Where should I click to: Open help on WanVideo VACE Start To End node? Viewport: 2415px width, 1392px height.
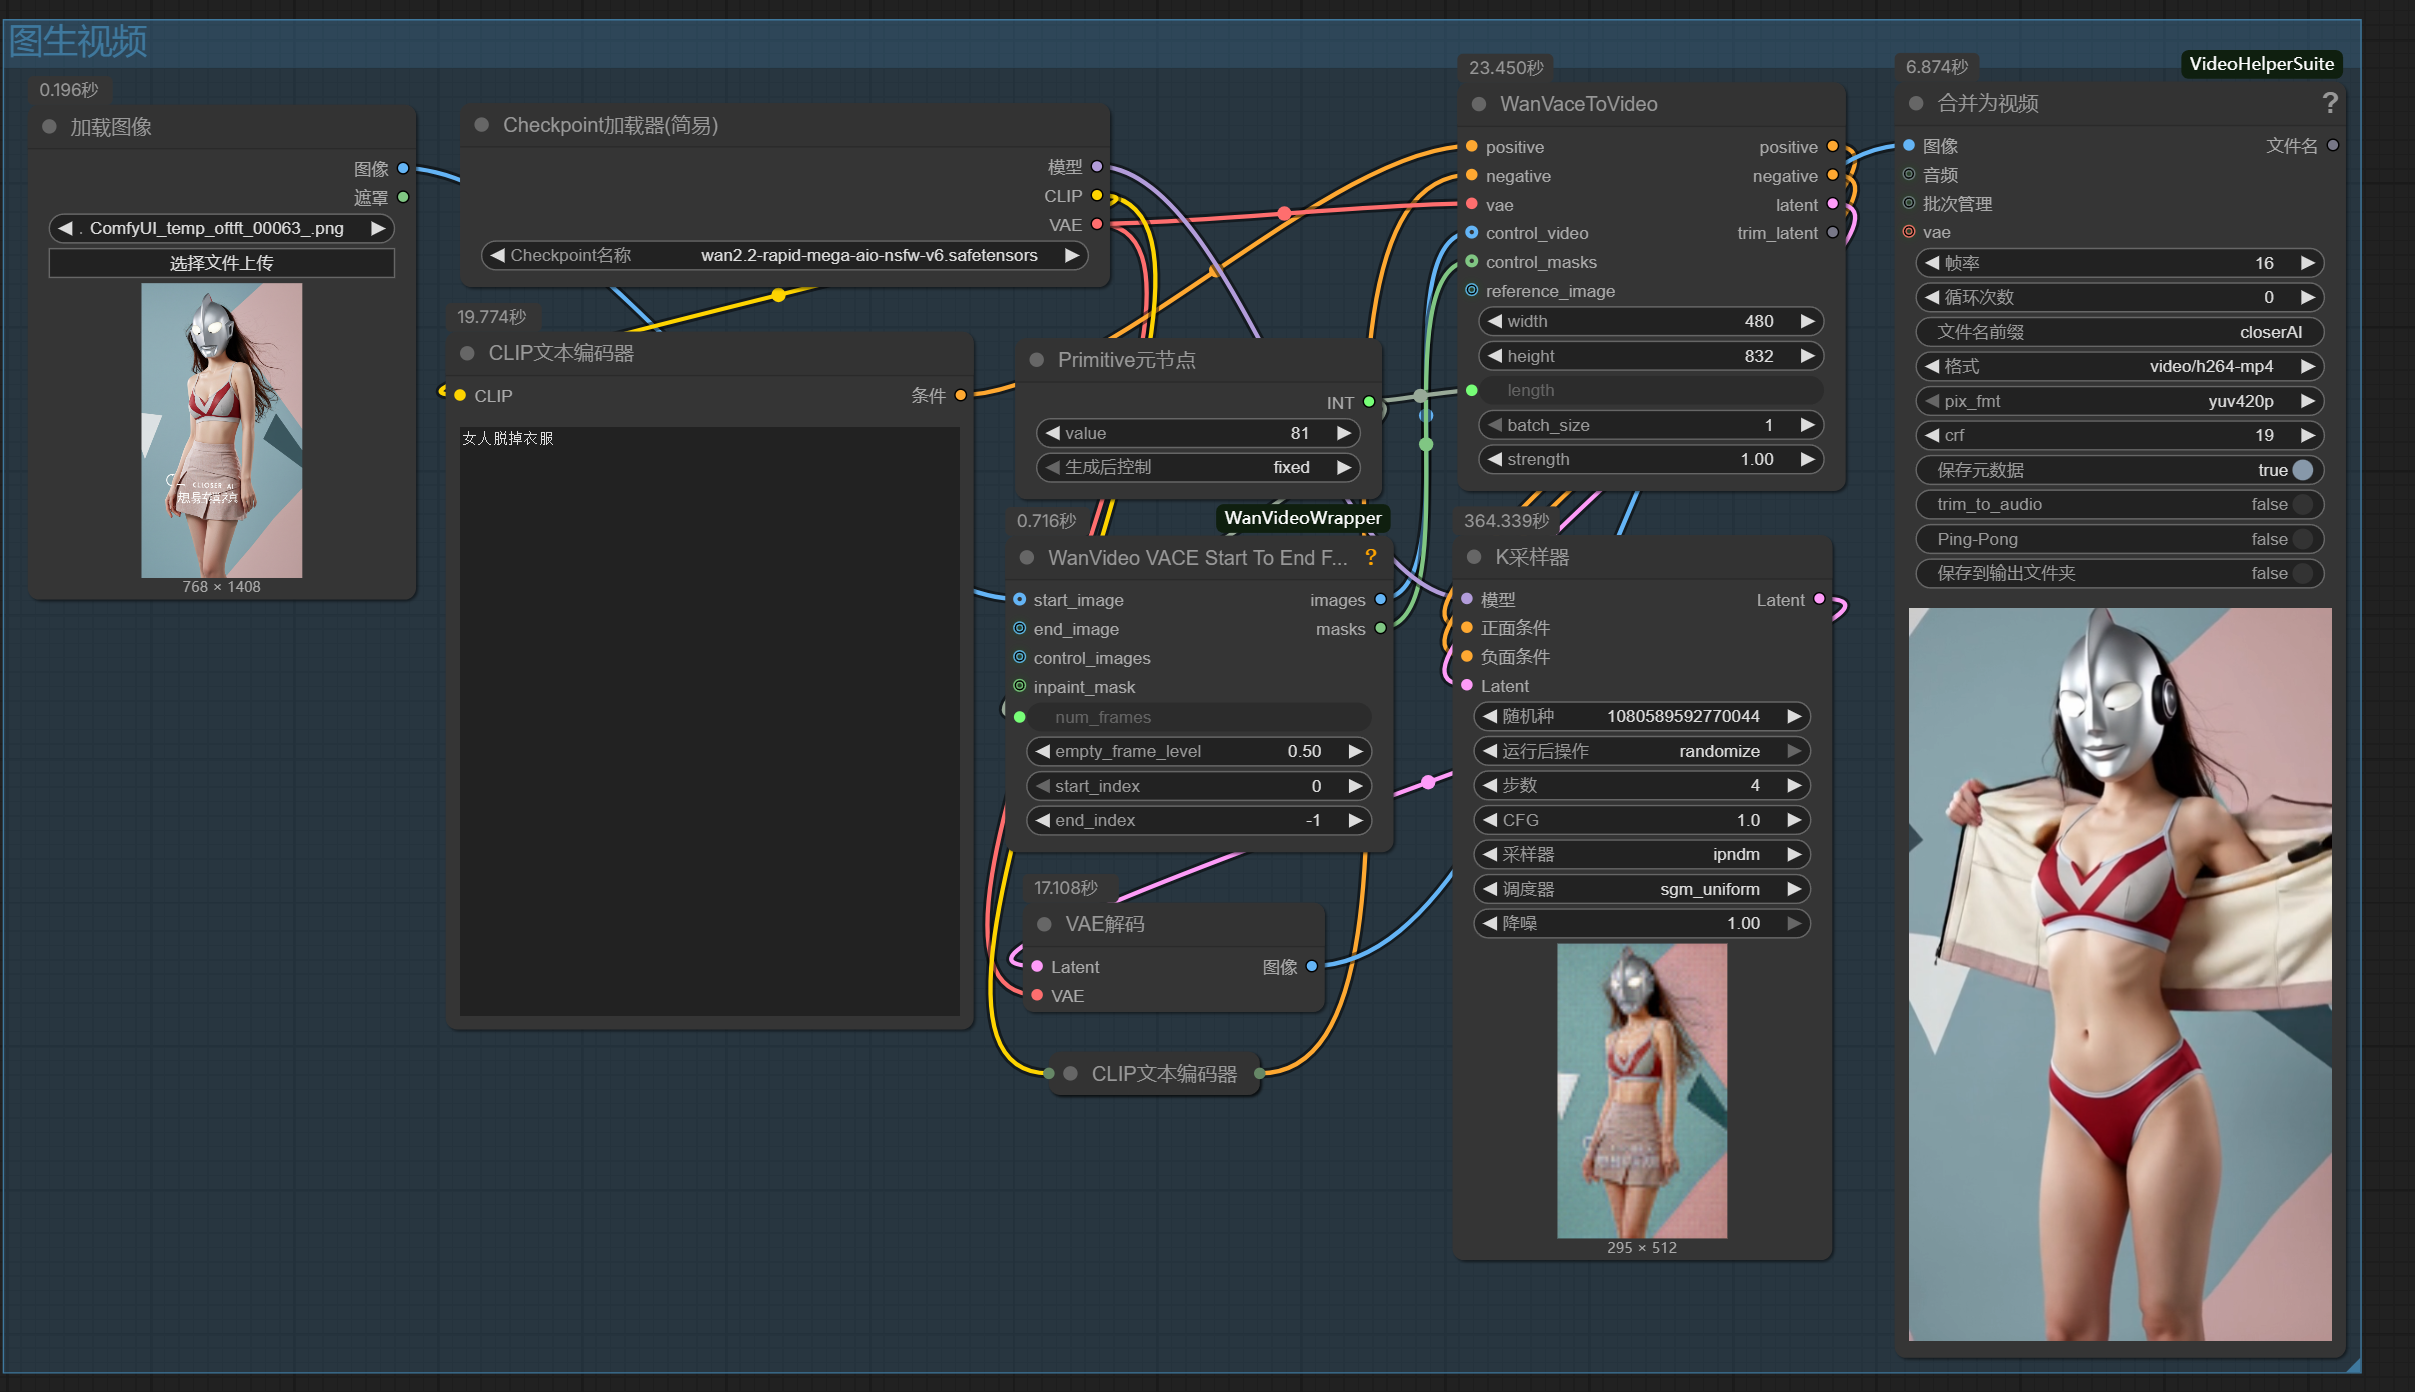click(1371, 557)
